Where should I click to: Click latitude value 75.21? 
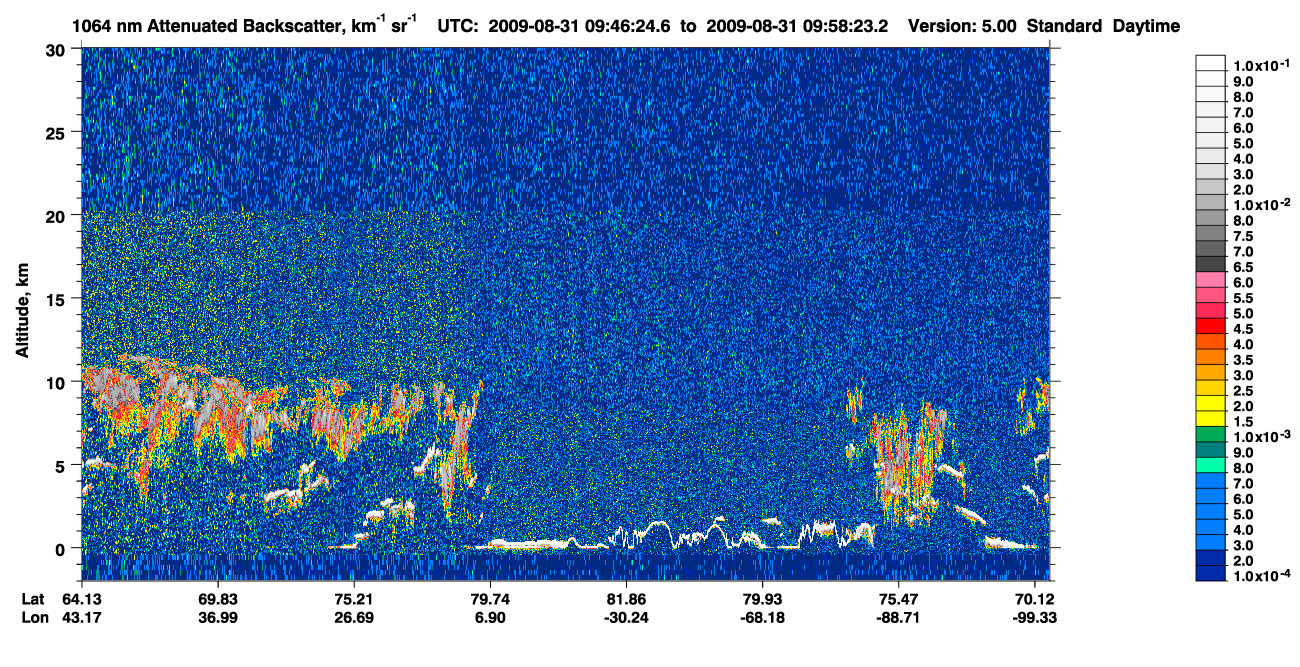pyautogui.click(x=354, y=598)
